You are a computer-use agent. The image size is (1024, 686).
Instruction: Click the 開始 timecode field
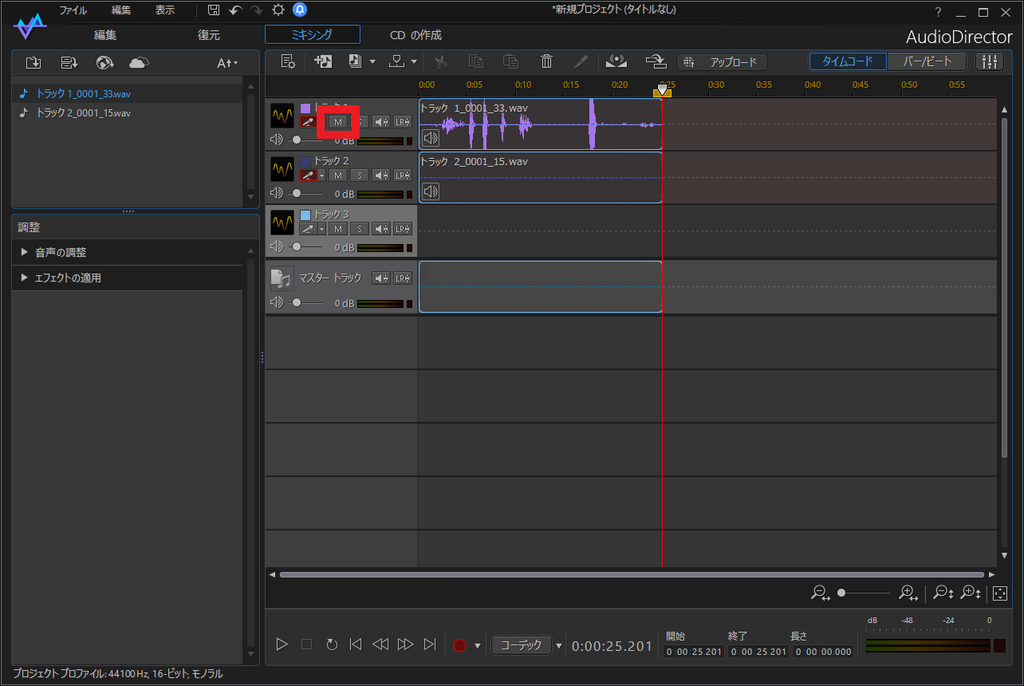[694, 651]
